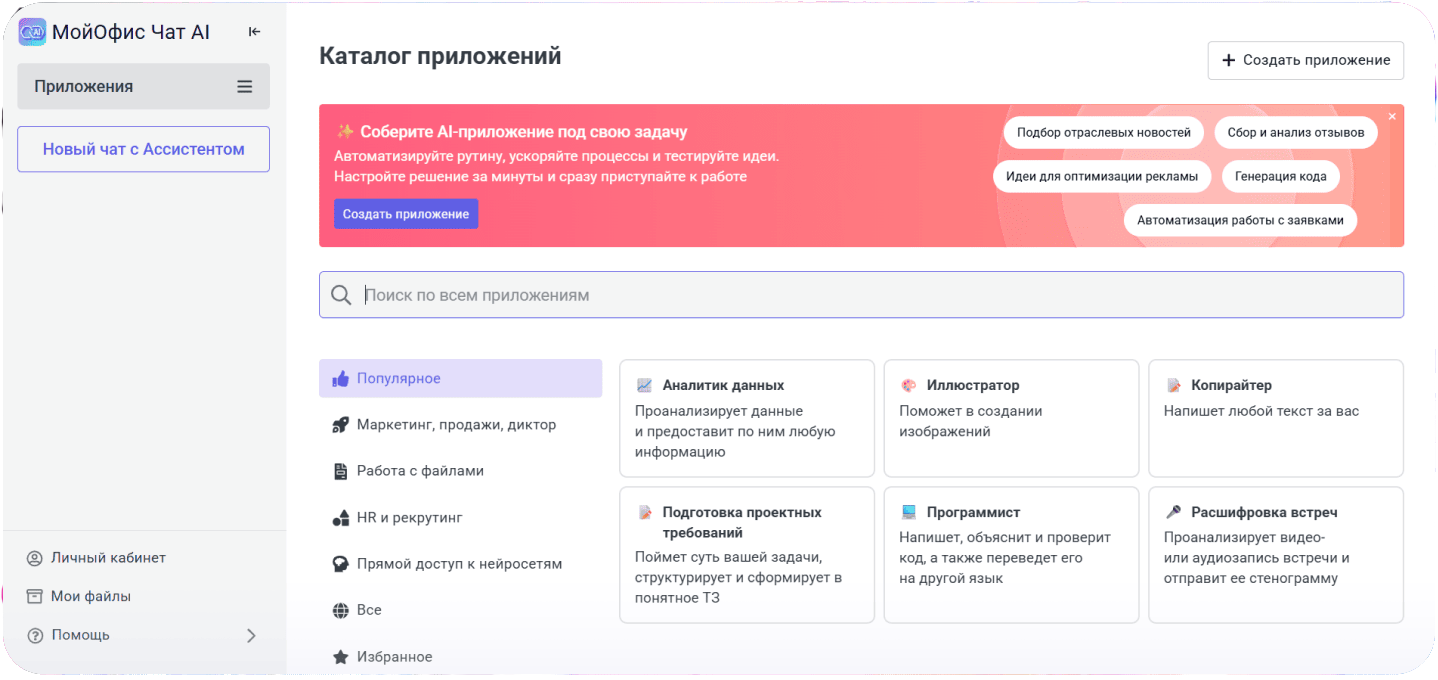The width and height of the screenshot is (1438, 680).
Task: Start Новый чат с Ассистентом
Action: click(x=143, y=149)
